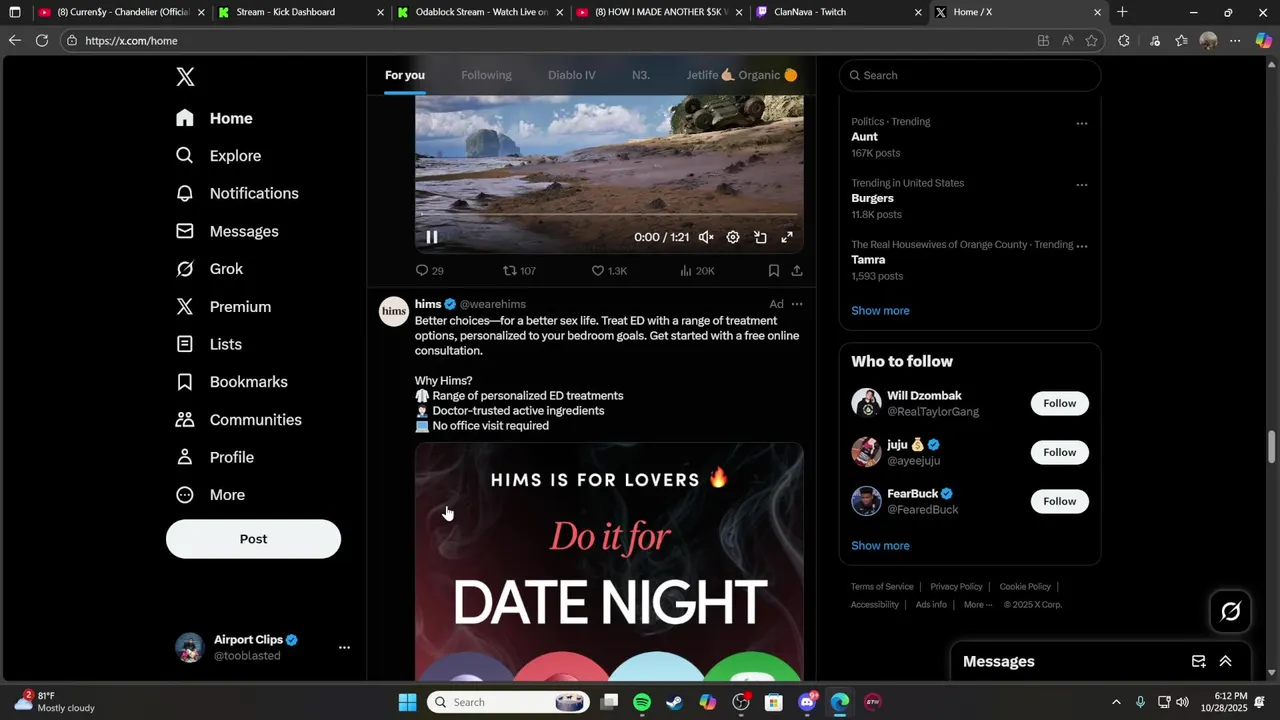
Task: Open Grok from the sidebar
Action: tap(209, 269)
